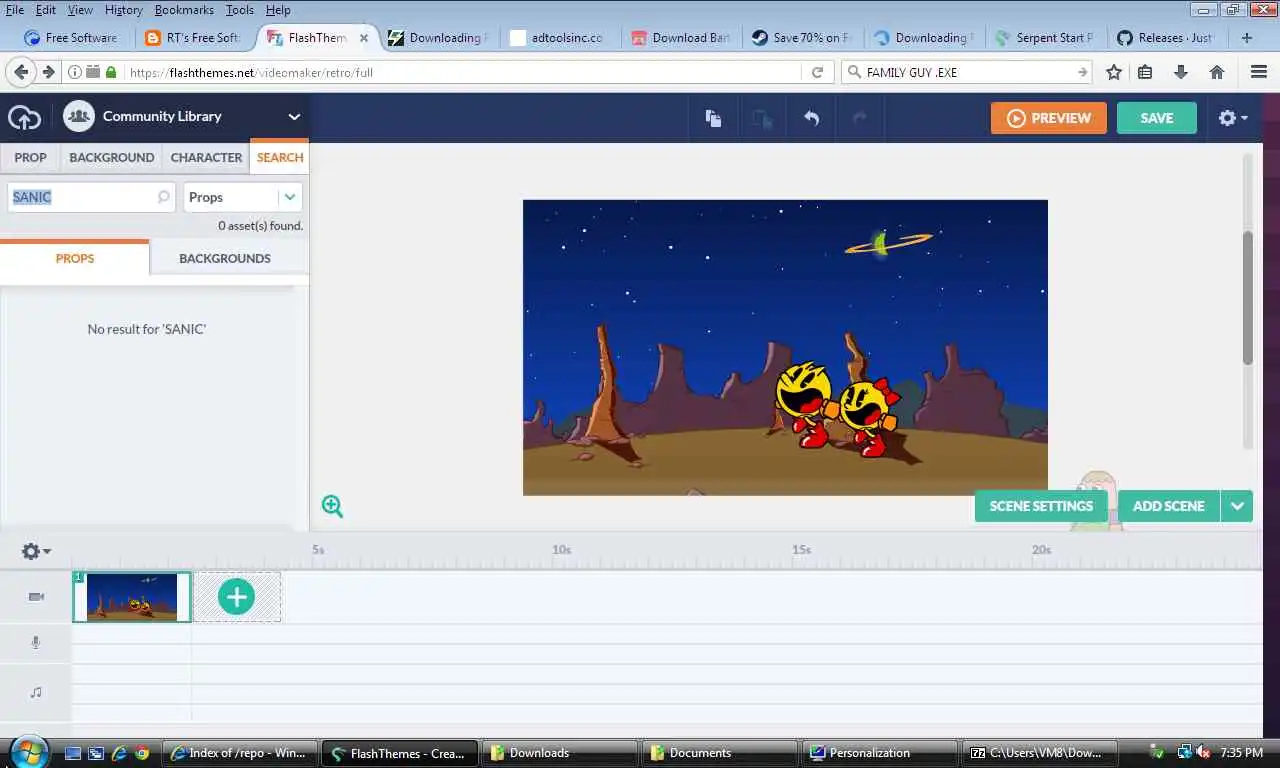Expand the Community Library dropdown
This screenshot has width=1280, height=768.
(294, 116)
